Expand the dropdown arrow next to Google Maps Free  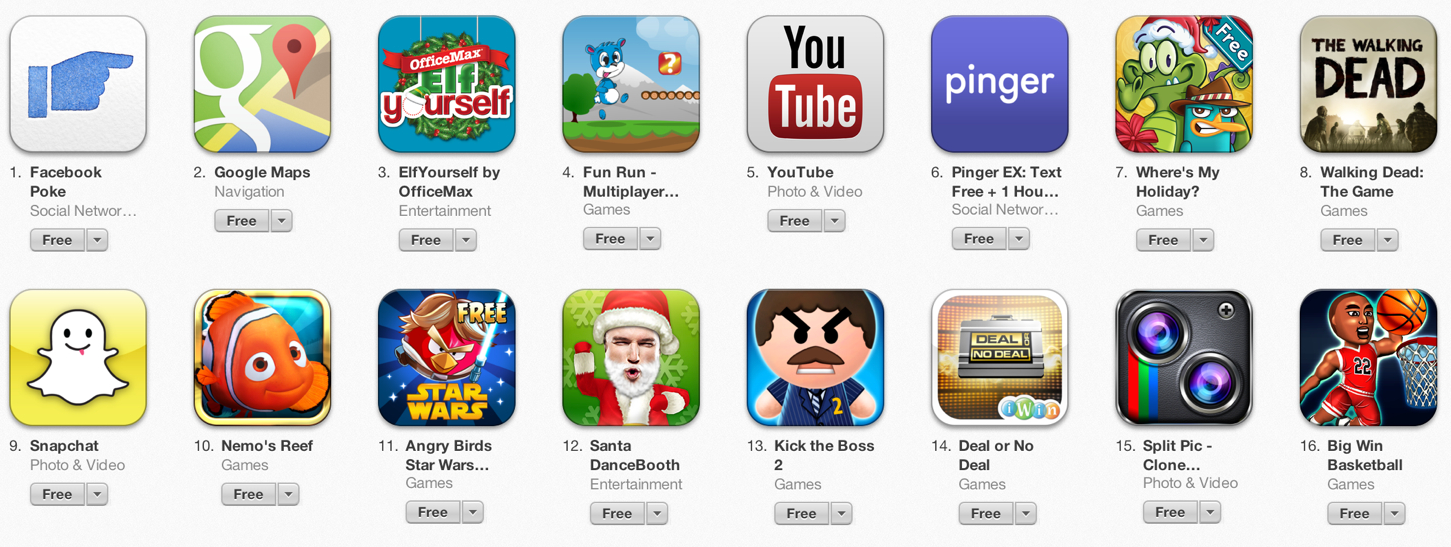[x=281, y=221]
